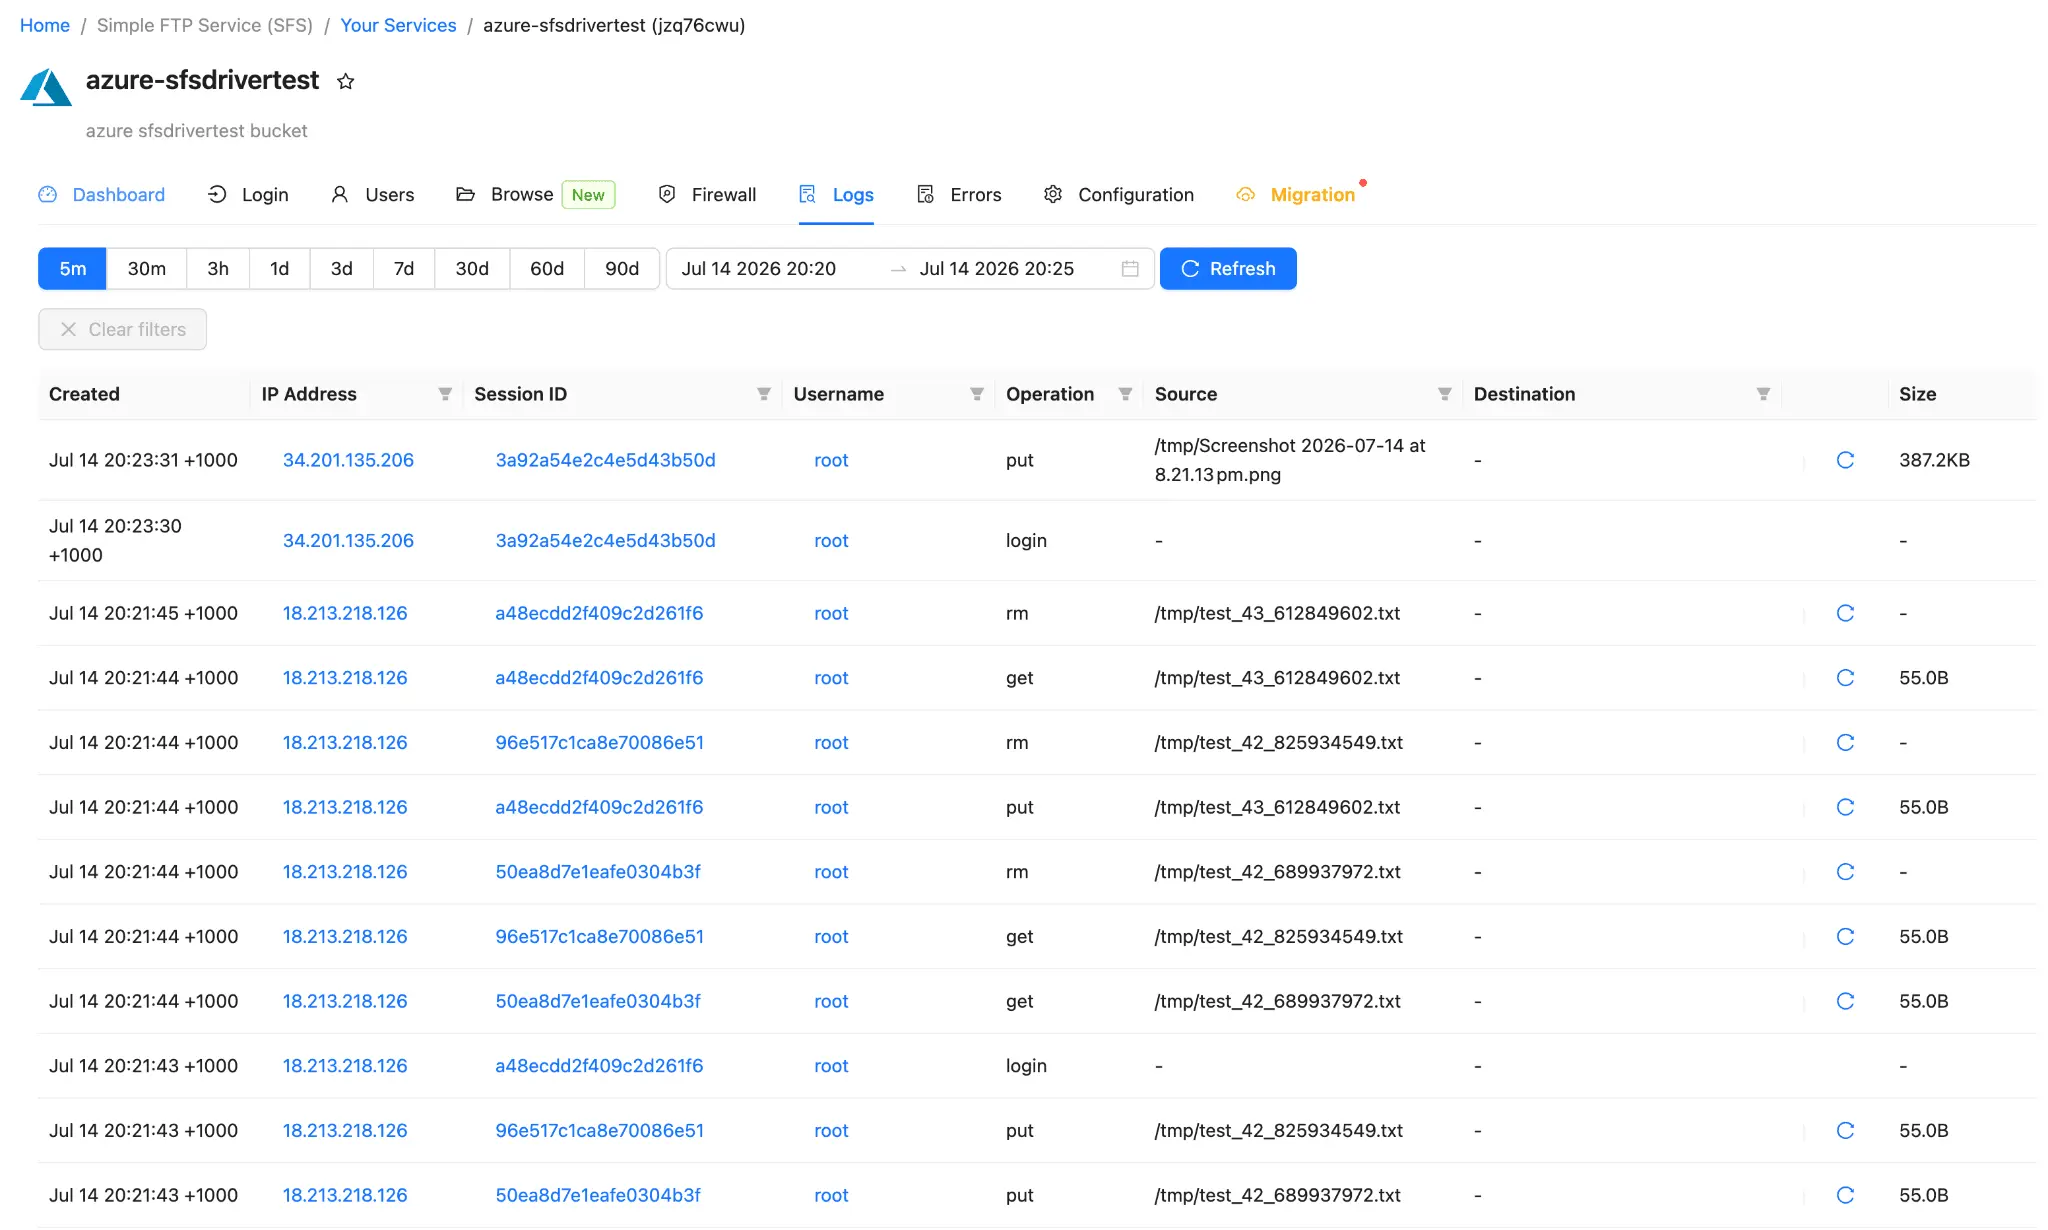
Task: Click username root in 20:21:45 rm row
Action: pyautogui.click(x=831, y=613)
